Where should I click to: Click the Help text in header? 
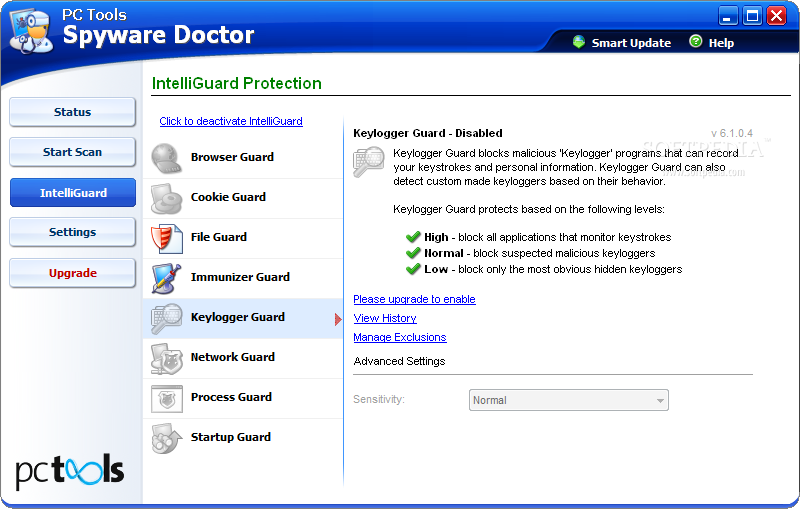721,43
